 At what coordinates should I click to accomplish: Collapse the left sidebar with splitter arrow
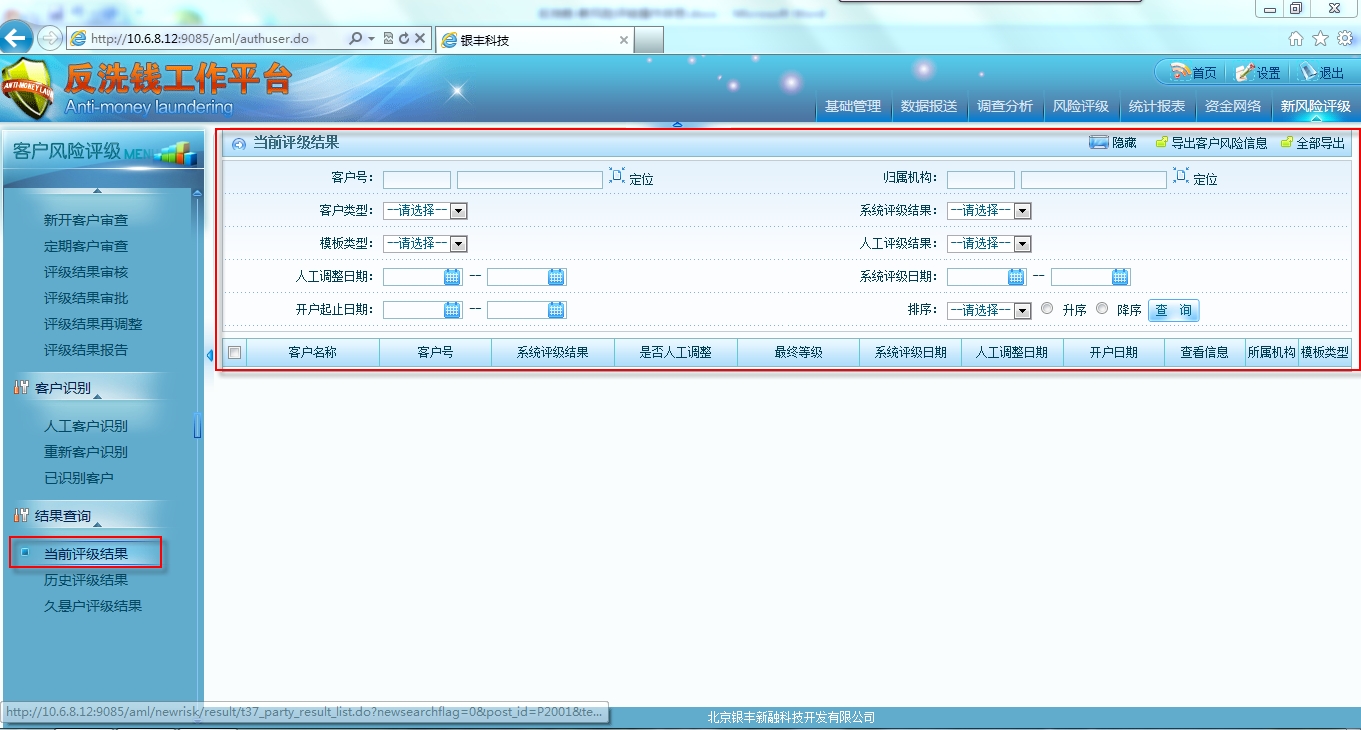210,354
